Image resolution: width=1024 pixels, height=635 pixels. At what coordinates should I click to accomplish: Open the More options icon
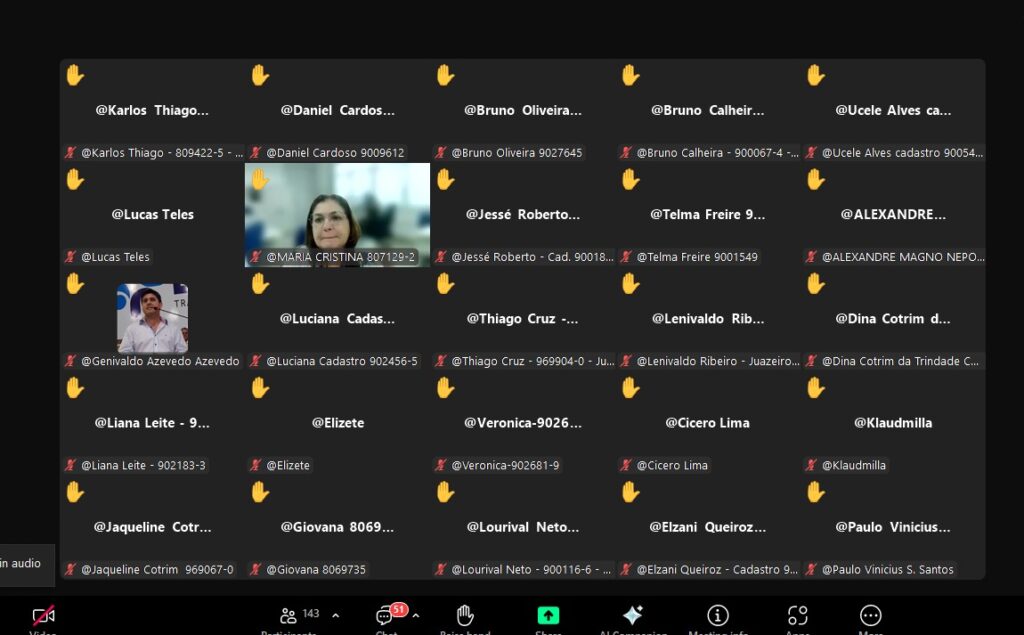871,615
